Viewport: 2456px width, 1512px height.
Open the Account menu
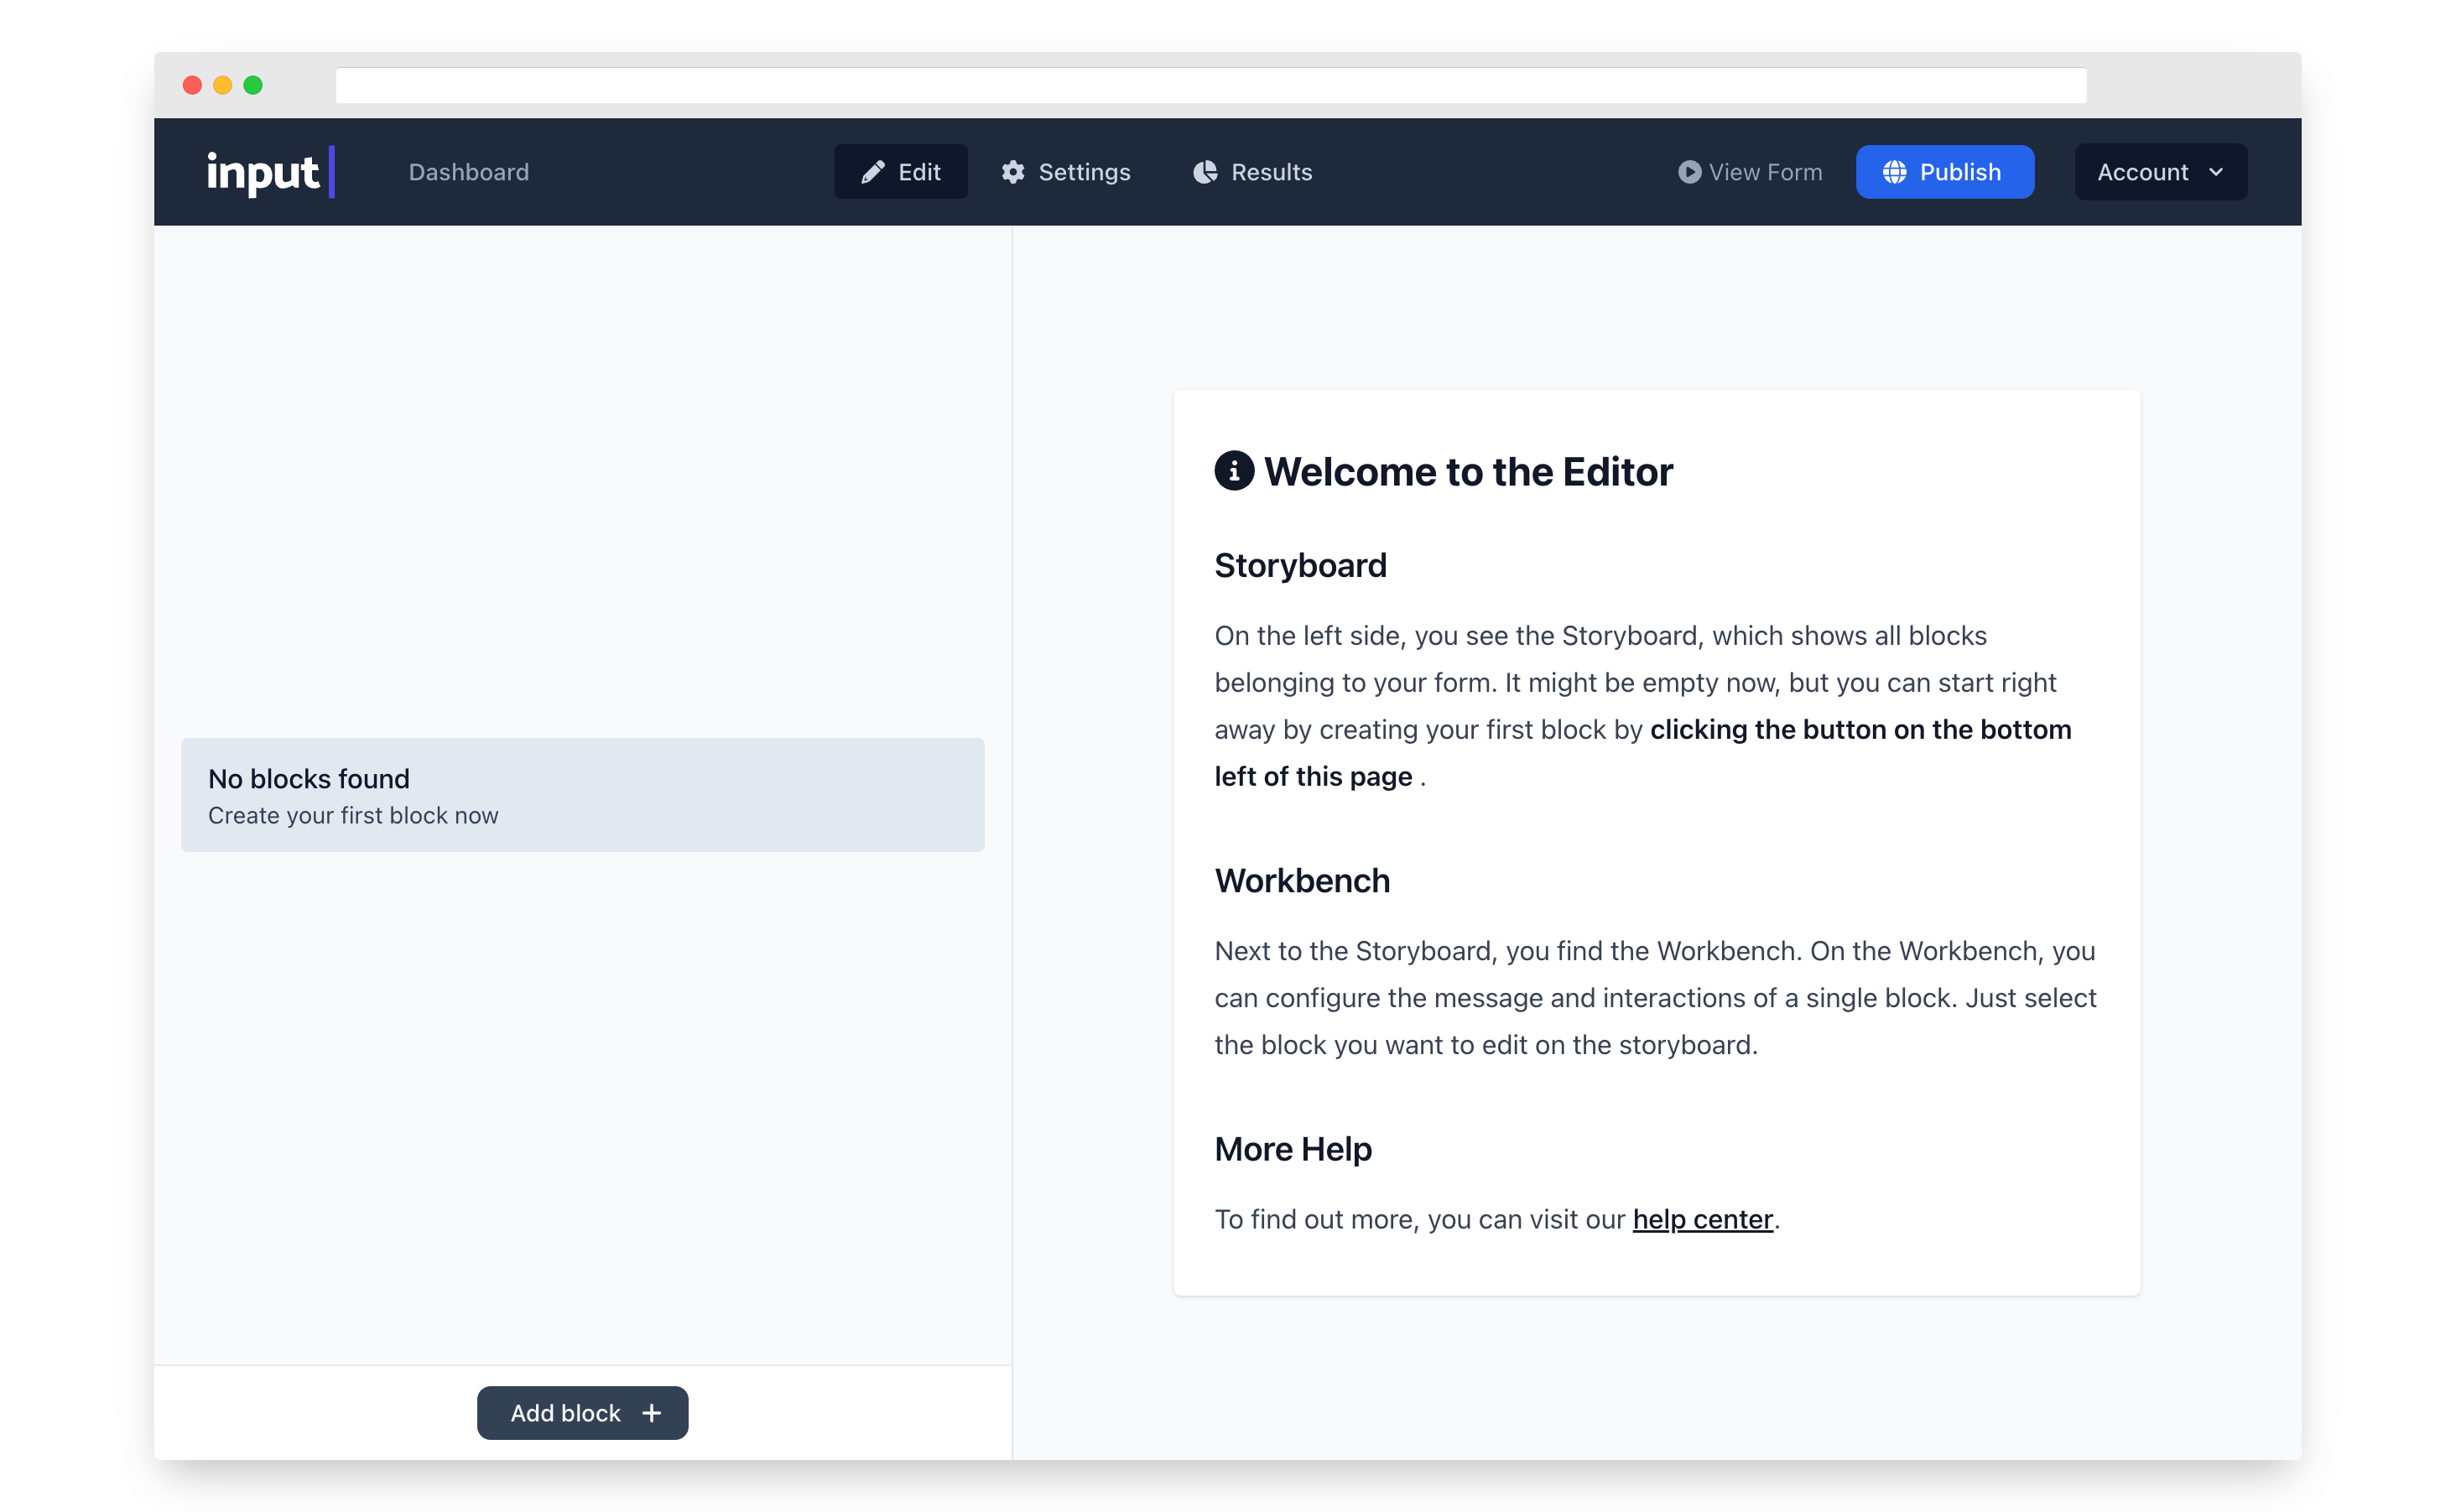2142,172
